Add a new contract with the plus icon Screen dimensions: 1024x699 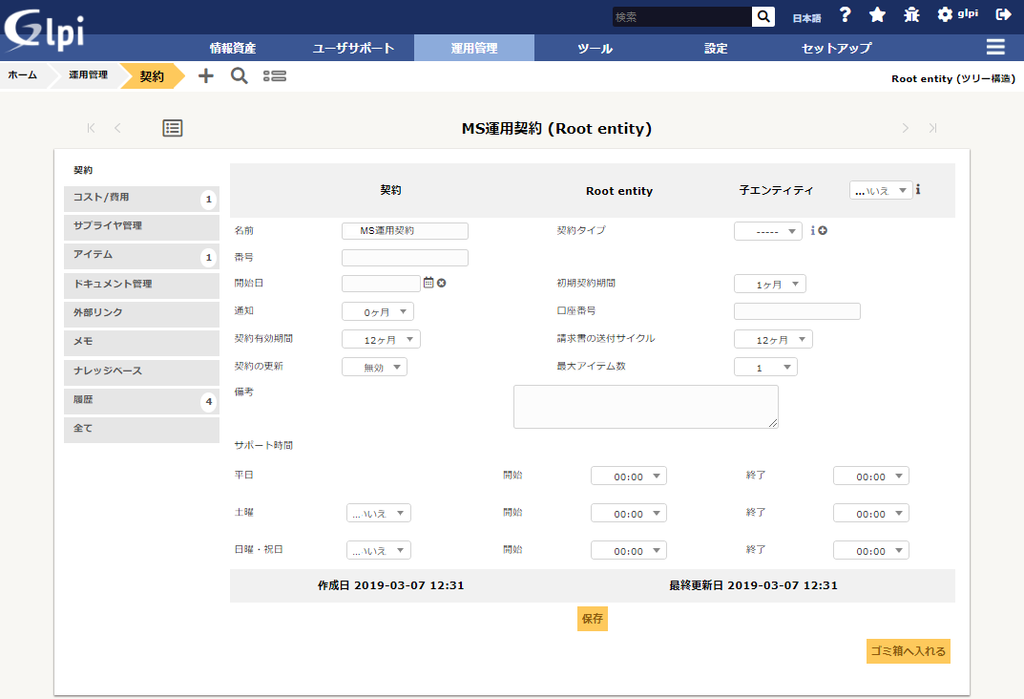pyautogui.click(x=205, y=74)
